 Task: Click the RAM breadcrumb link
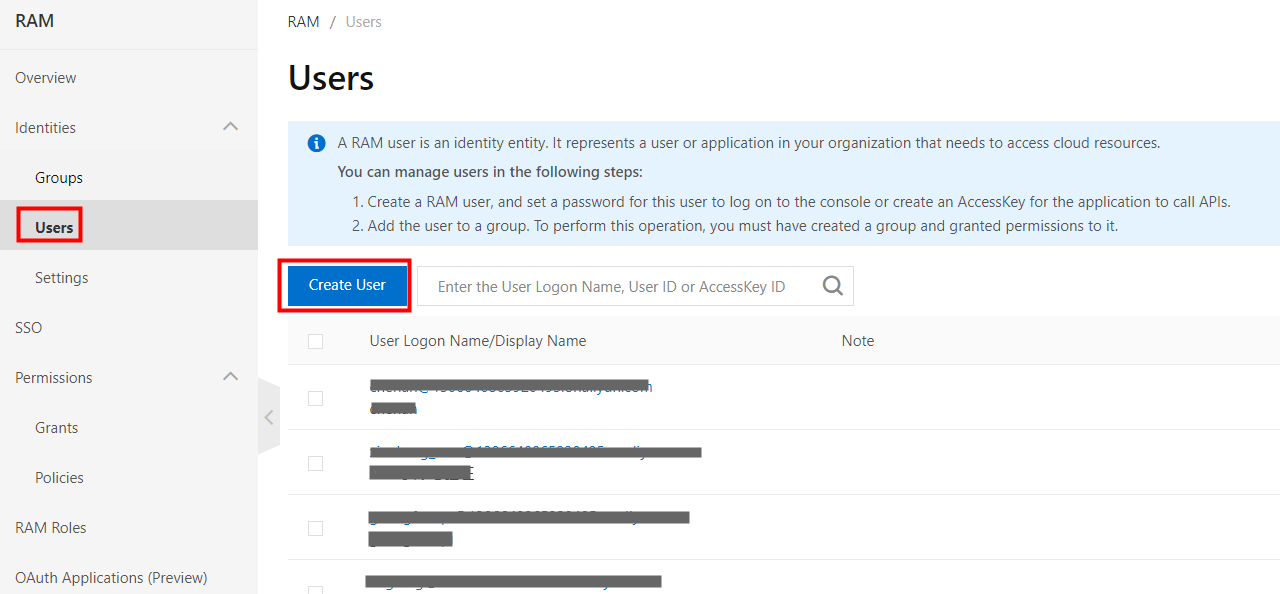[x=304, y=21]
